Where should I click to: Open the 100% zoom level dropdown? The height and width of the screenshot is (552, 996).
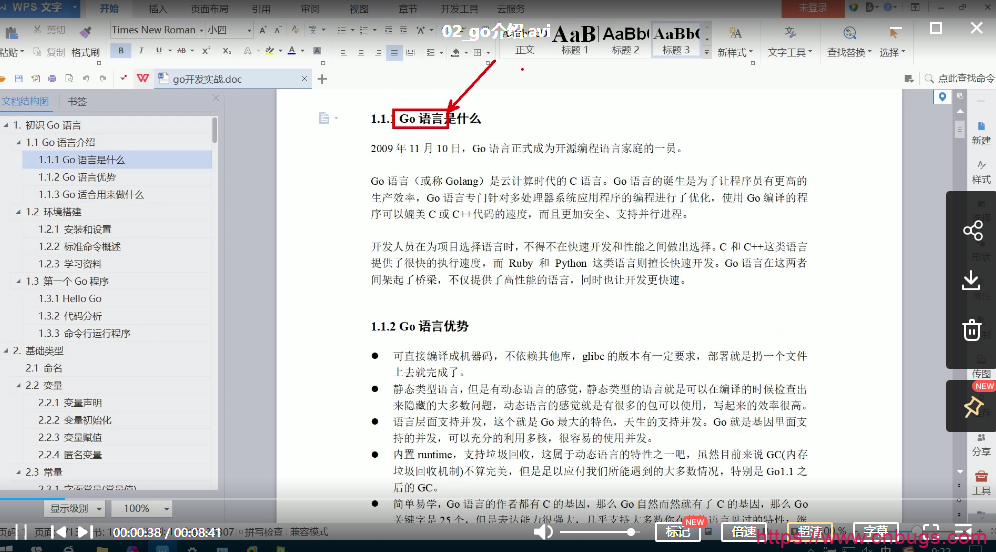(143, 509)
